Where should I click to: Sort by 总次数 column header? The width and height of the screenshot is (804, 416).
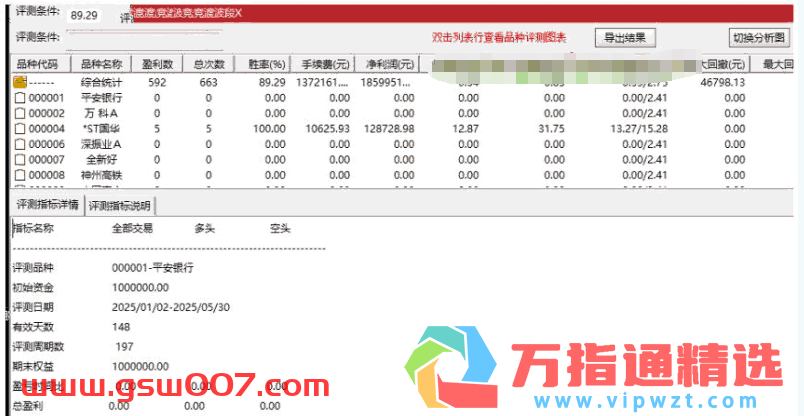click(x=208, y=64)
